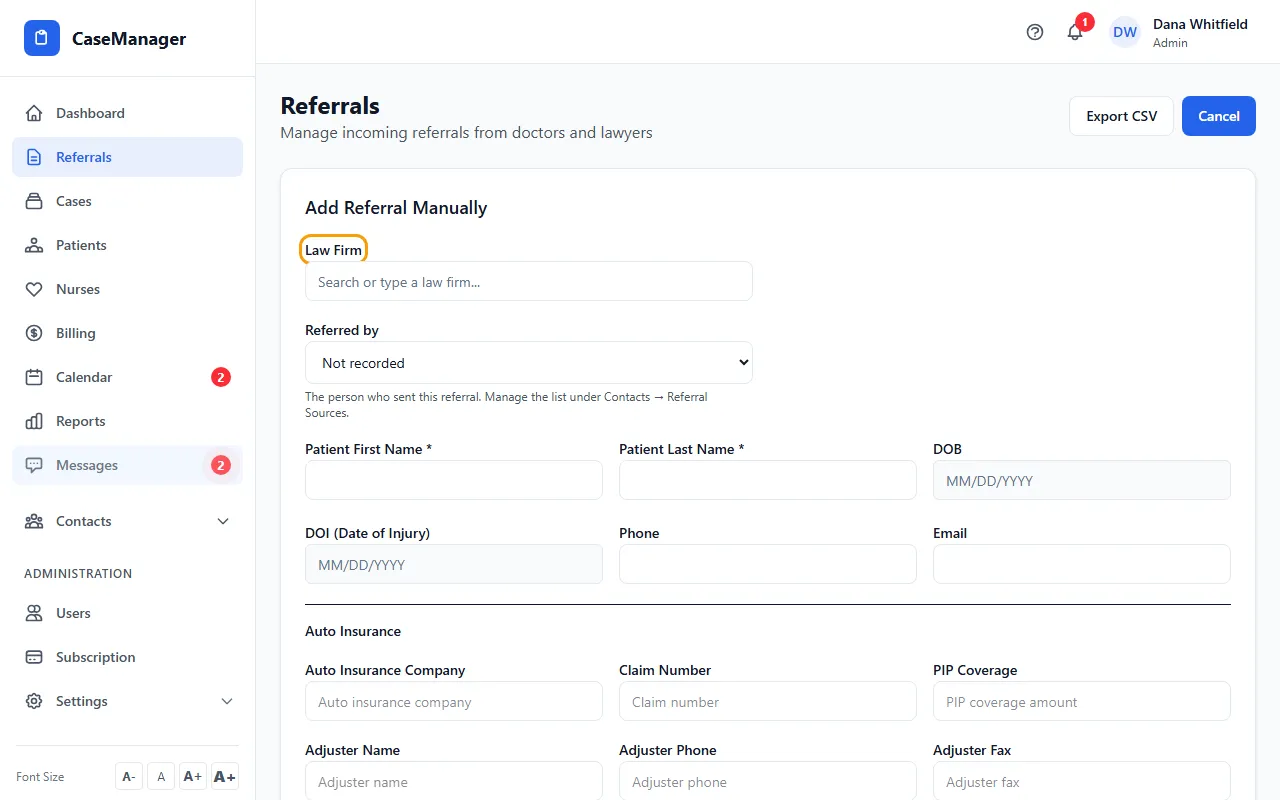Click into the Email field

point(1082,564)
